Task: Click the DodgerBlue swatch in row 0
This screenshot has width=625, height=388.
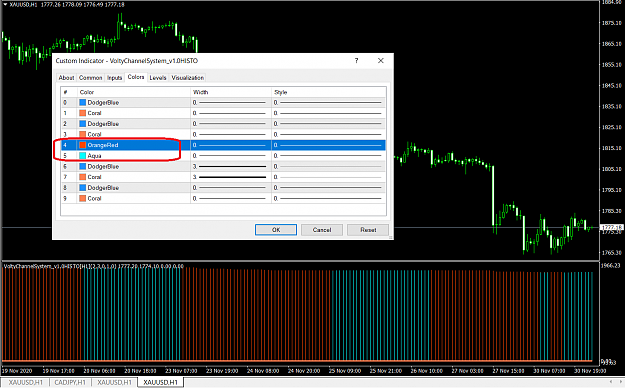Action: point(83,102)
